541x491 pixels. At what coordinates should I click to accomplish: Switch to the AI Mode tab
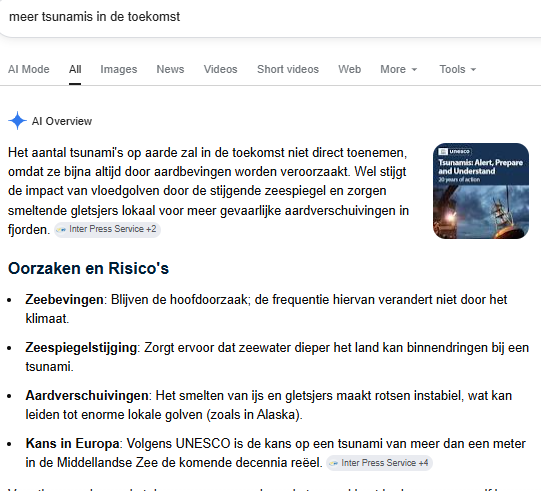[29, 69]
